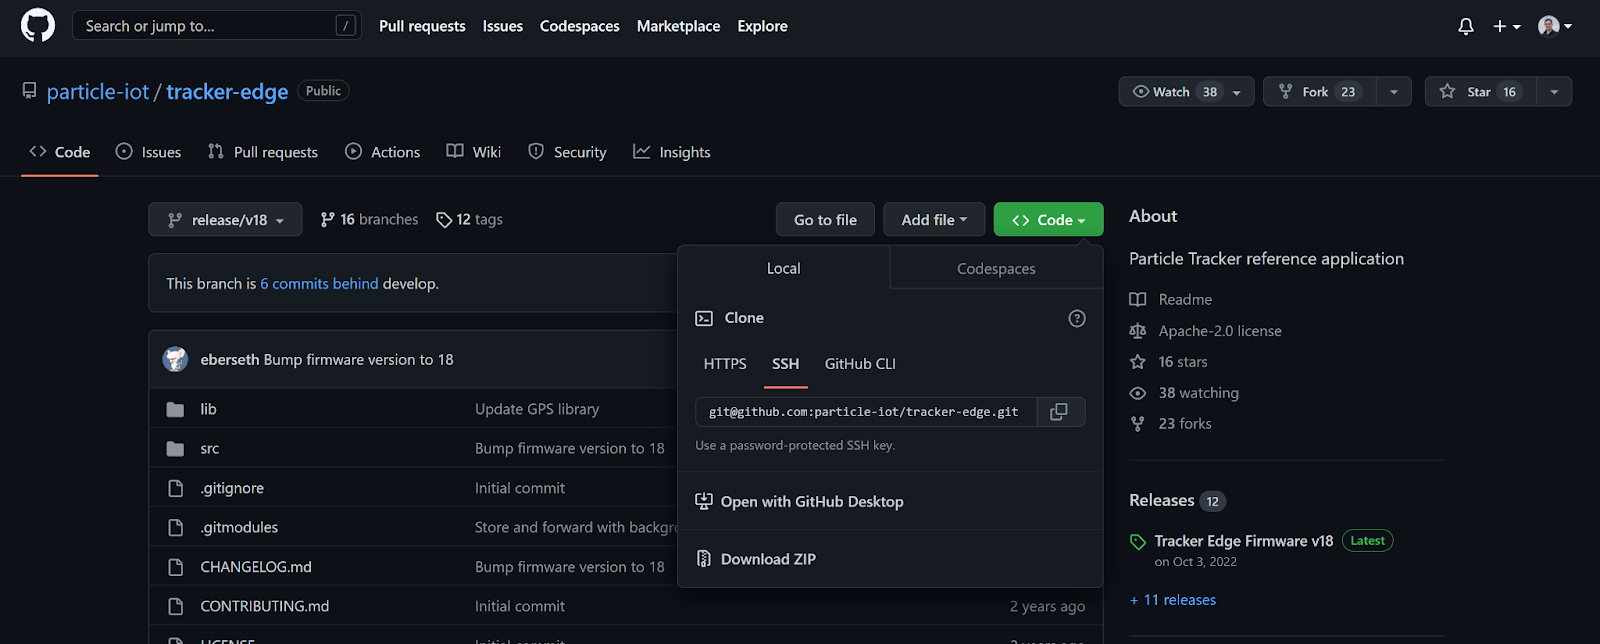
Task: Open Explore in top navigation
Action: (x=762, y=26)
